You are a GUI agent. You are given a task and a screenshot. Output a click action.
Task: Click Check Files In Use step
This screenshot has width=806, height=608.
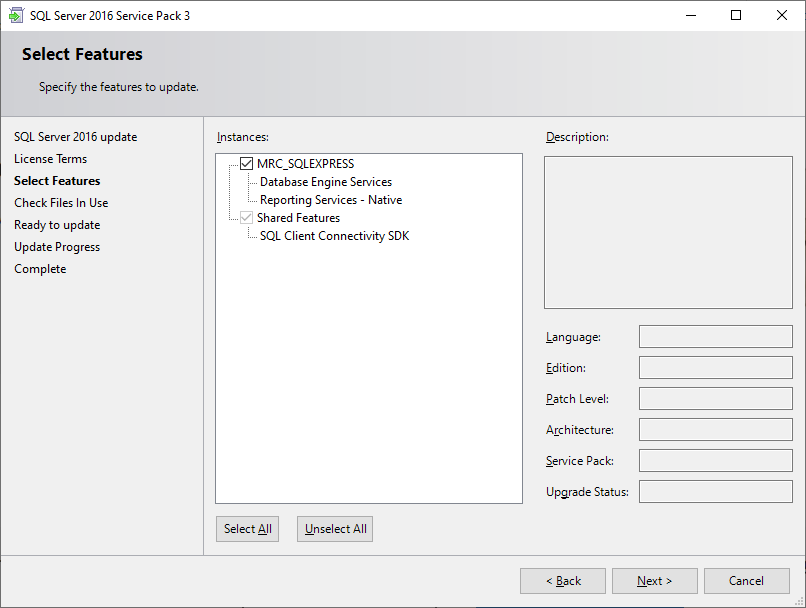[61, 203]
